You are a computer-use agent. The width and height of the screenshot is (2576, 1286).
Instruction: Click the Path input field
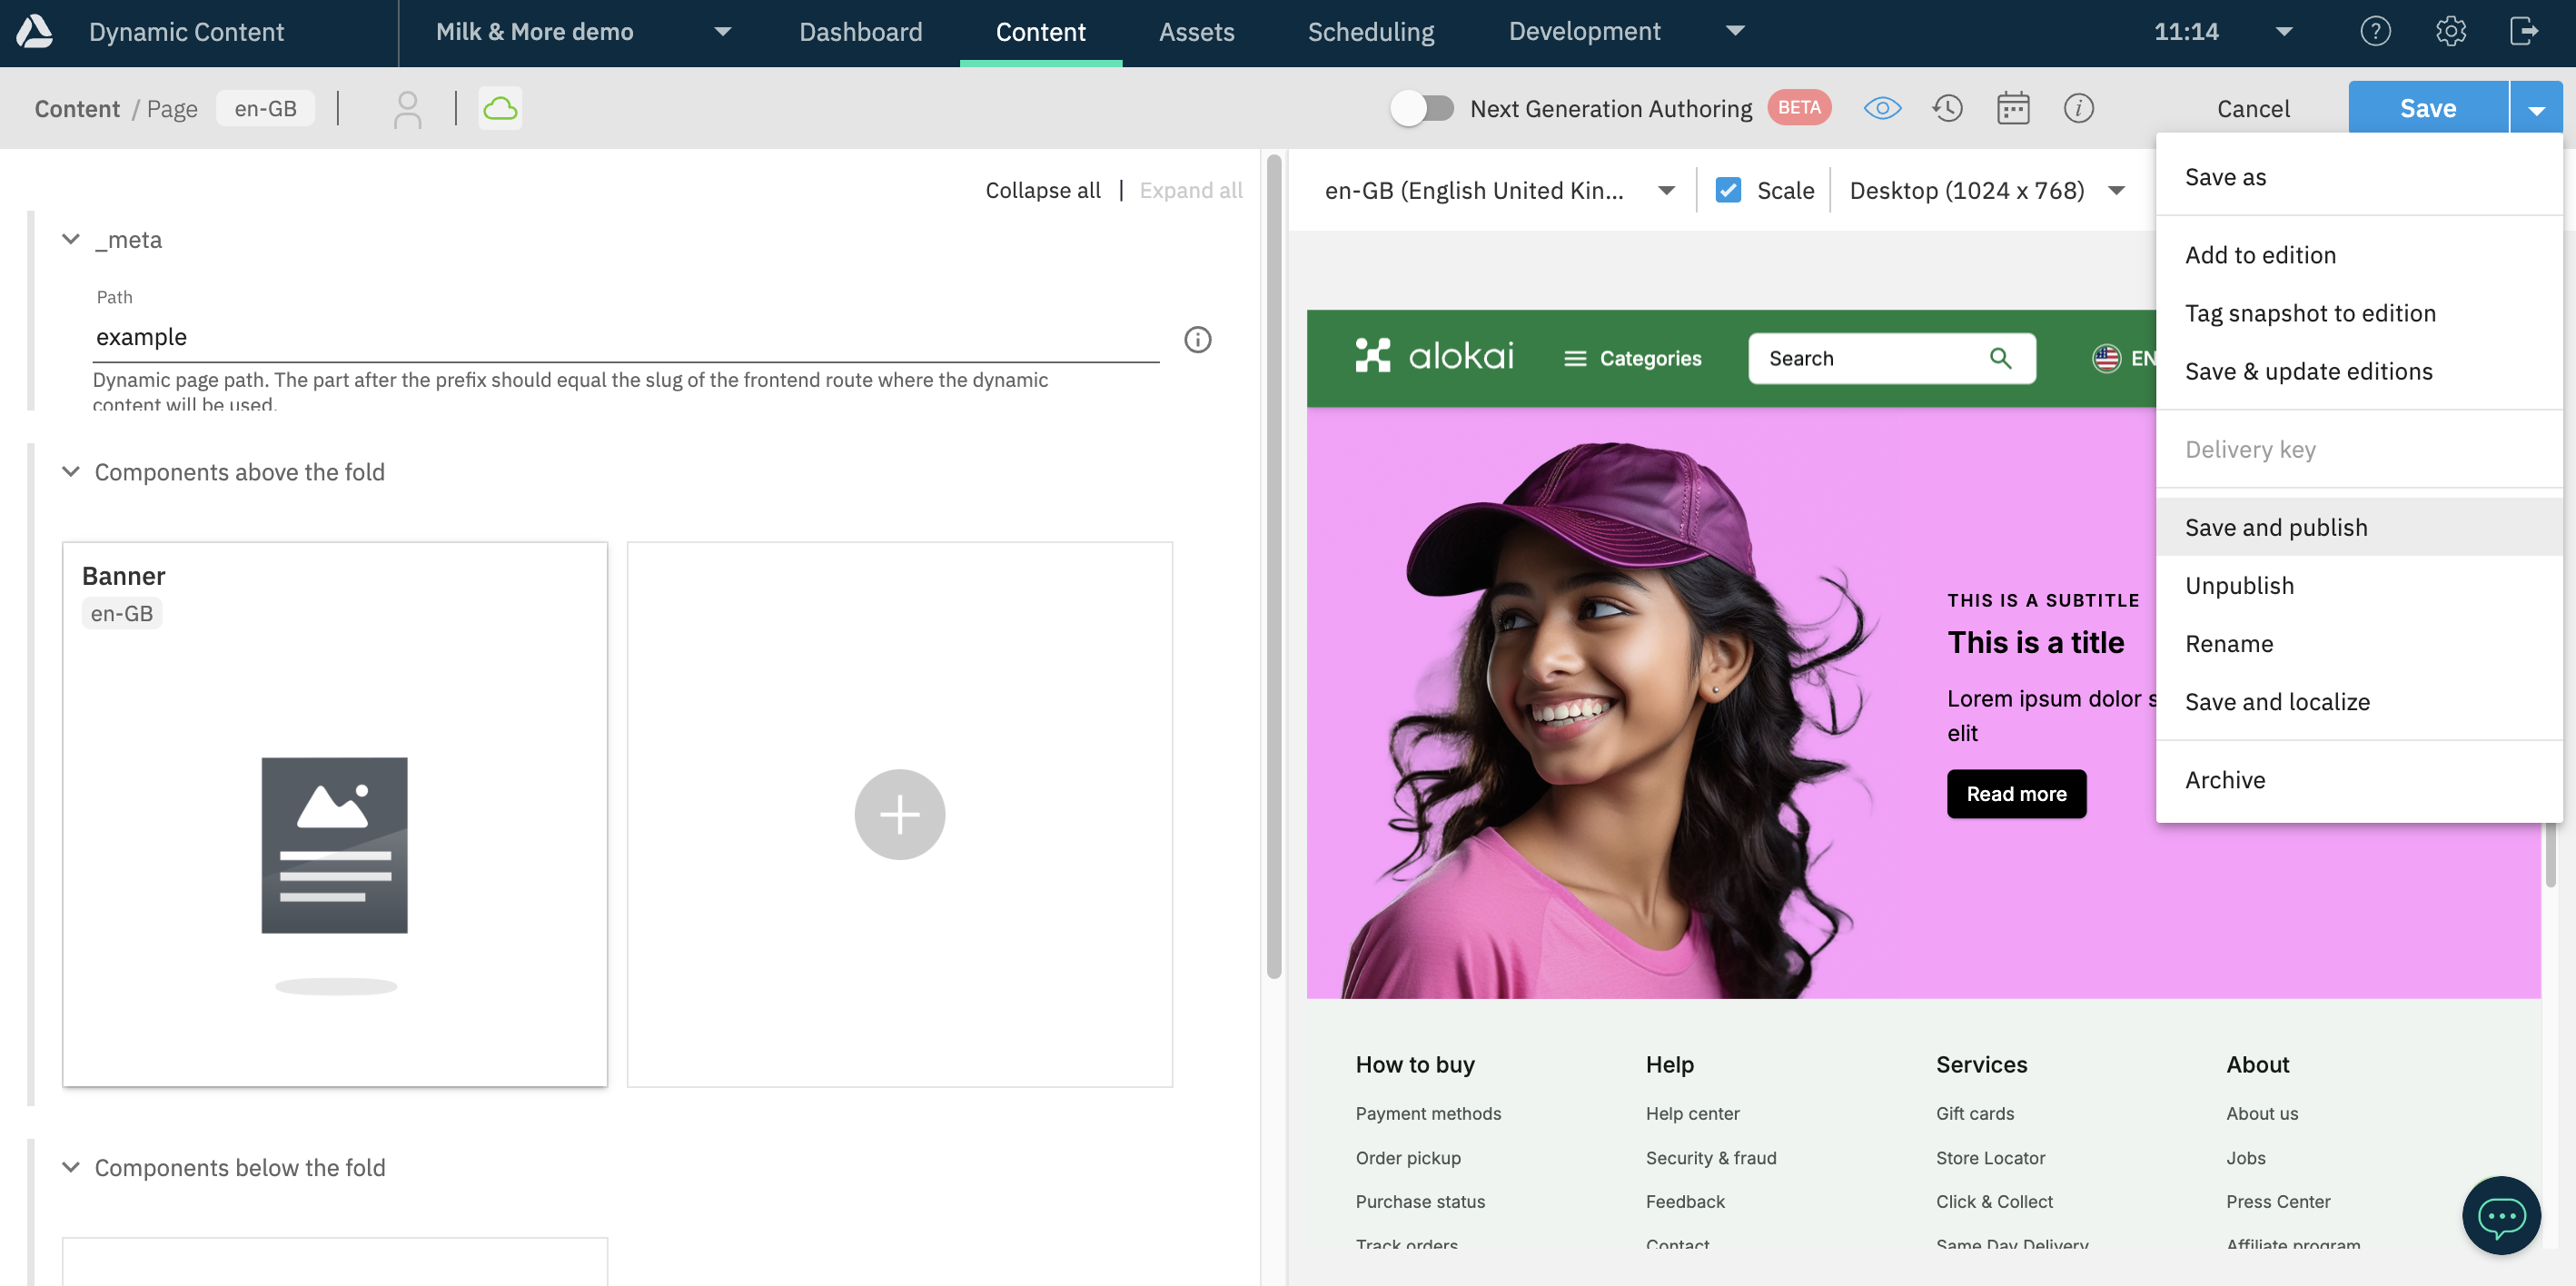tap(625, 337)
